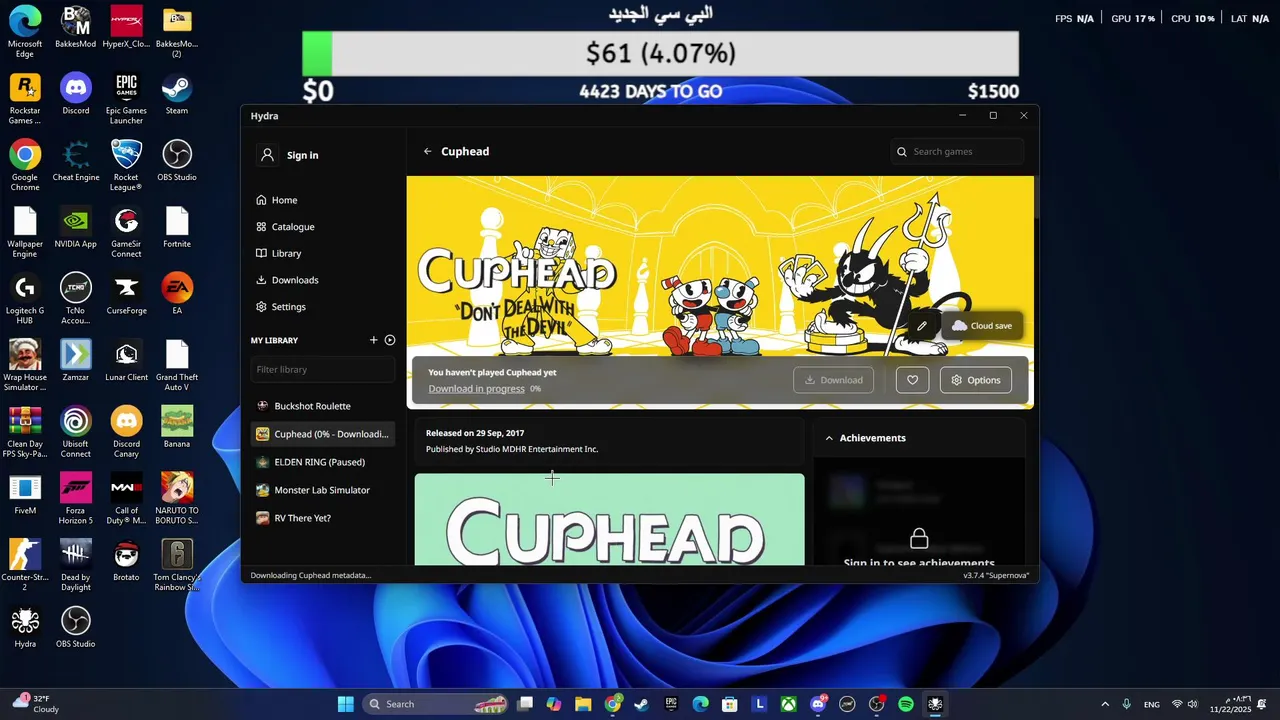Open weather widget showing 32°F Cloudy
Screen dimensions: 1280x720
[x=36, y=704]
